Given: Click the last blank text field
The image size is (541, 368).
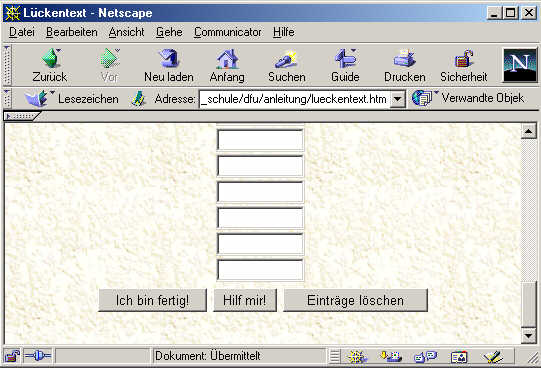Looking at the screenshot, I should pyautogui.click(x=260, y=270).
